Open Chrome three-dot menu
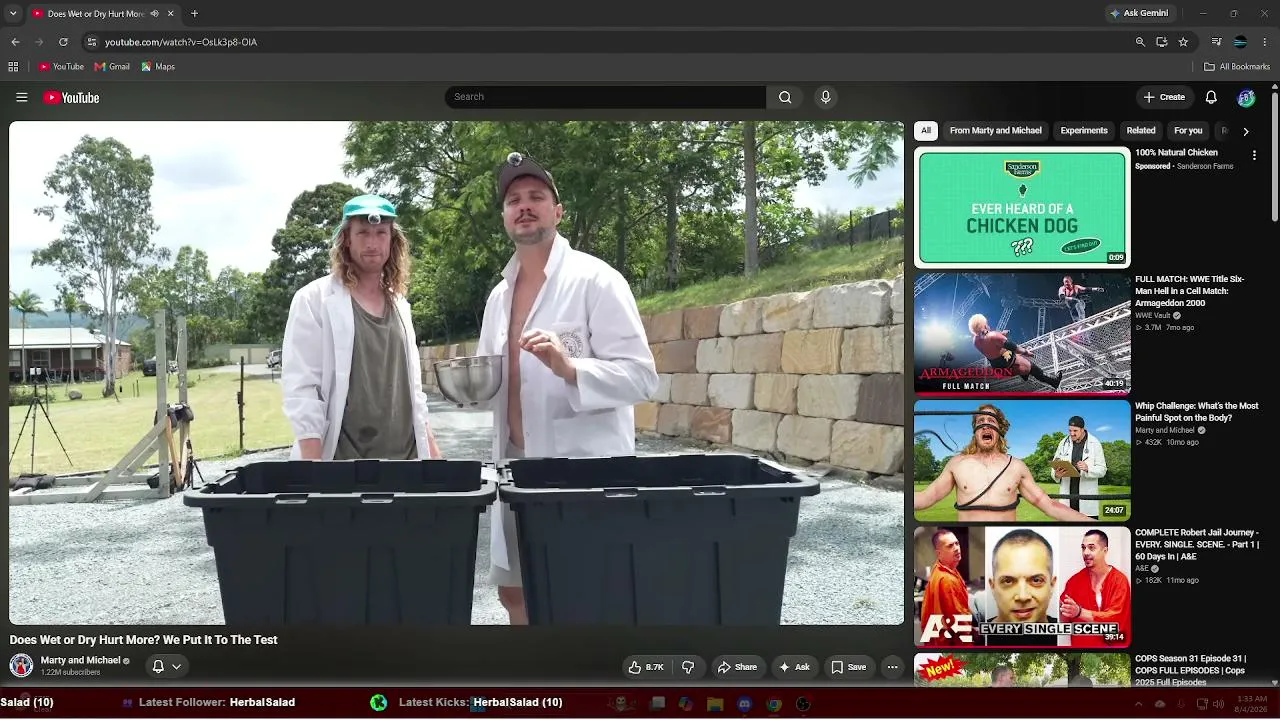1280x720 pixels. (x=1265, y=42)
